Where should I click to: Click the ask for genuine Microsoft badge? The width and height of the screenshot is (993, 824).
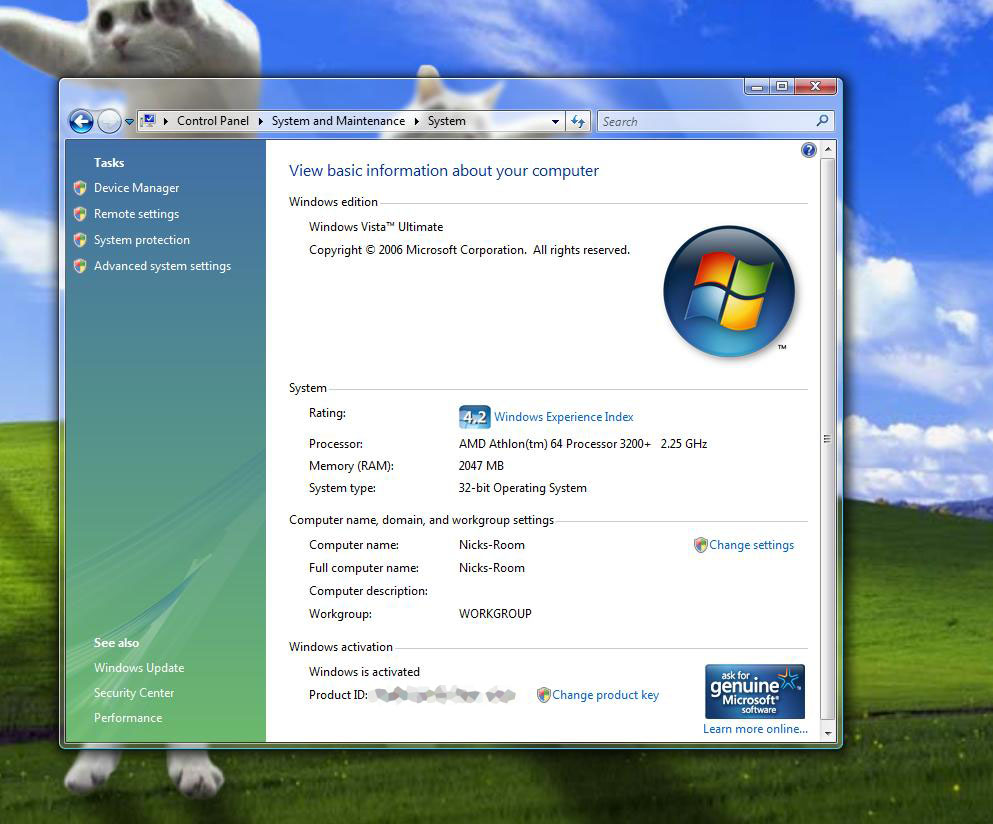tap(755, 691)
